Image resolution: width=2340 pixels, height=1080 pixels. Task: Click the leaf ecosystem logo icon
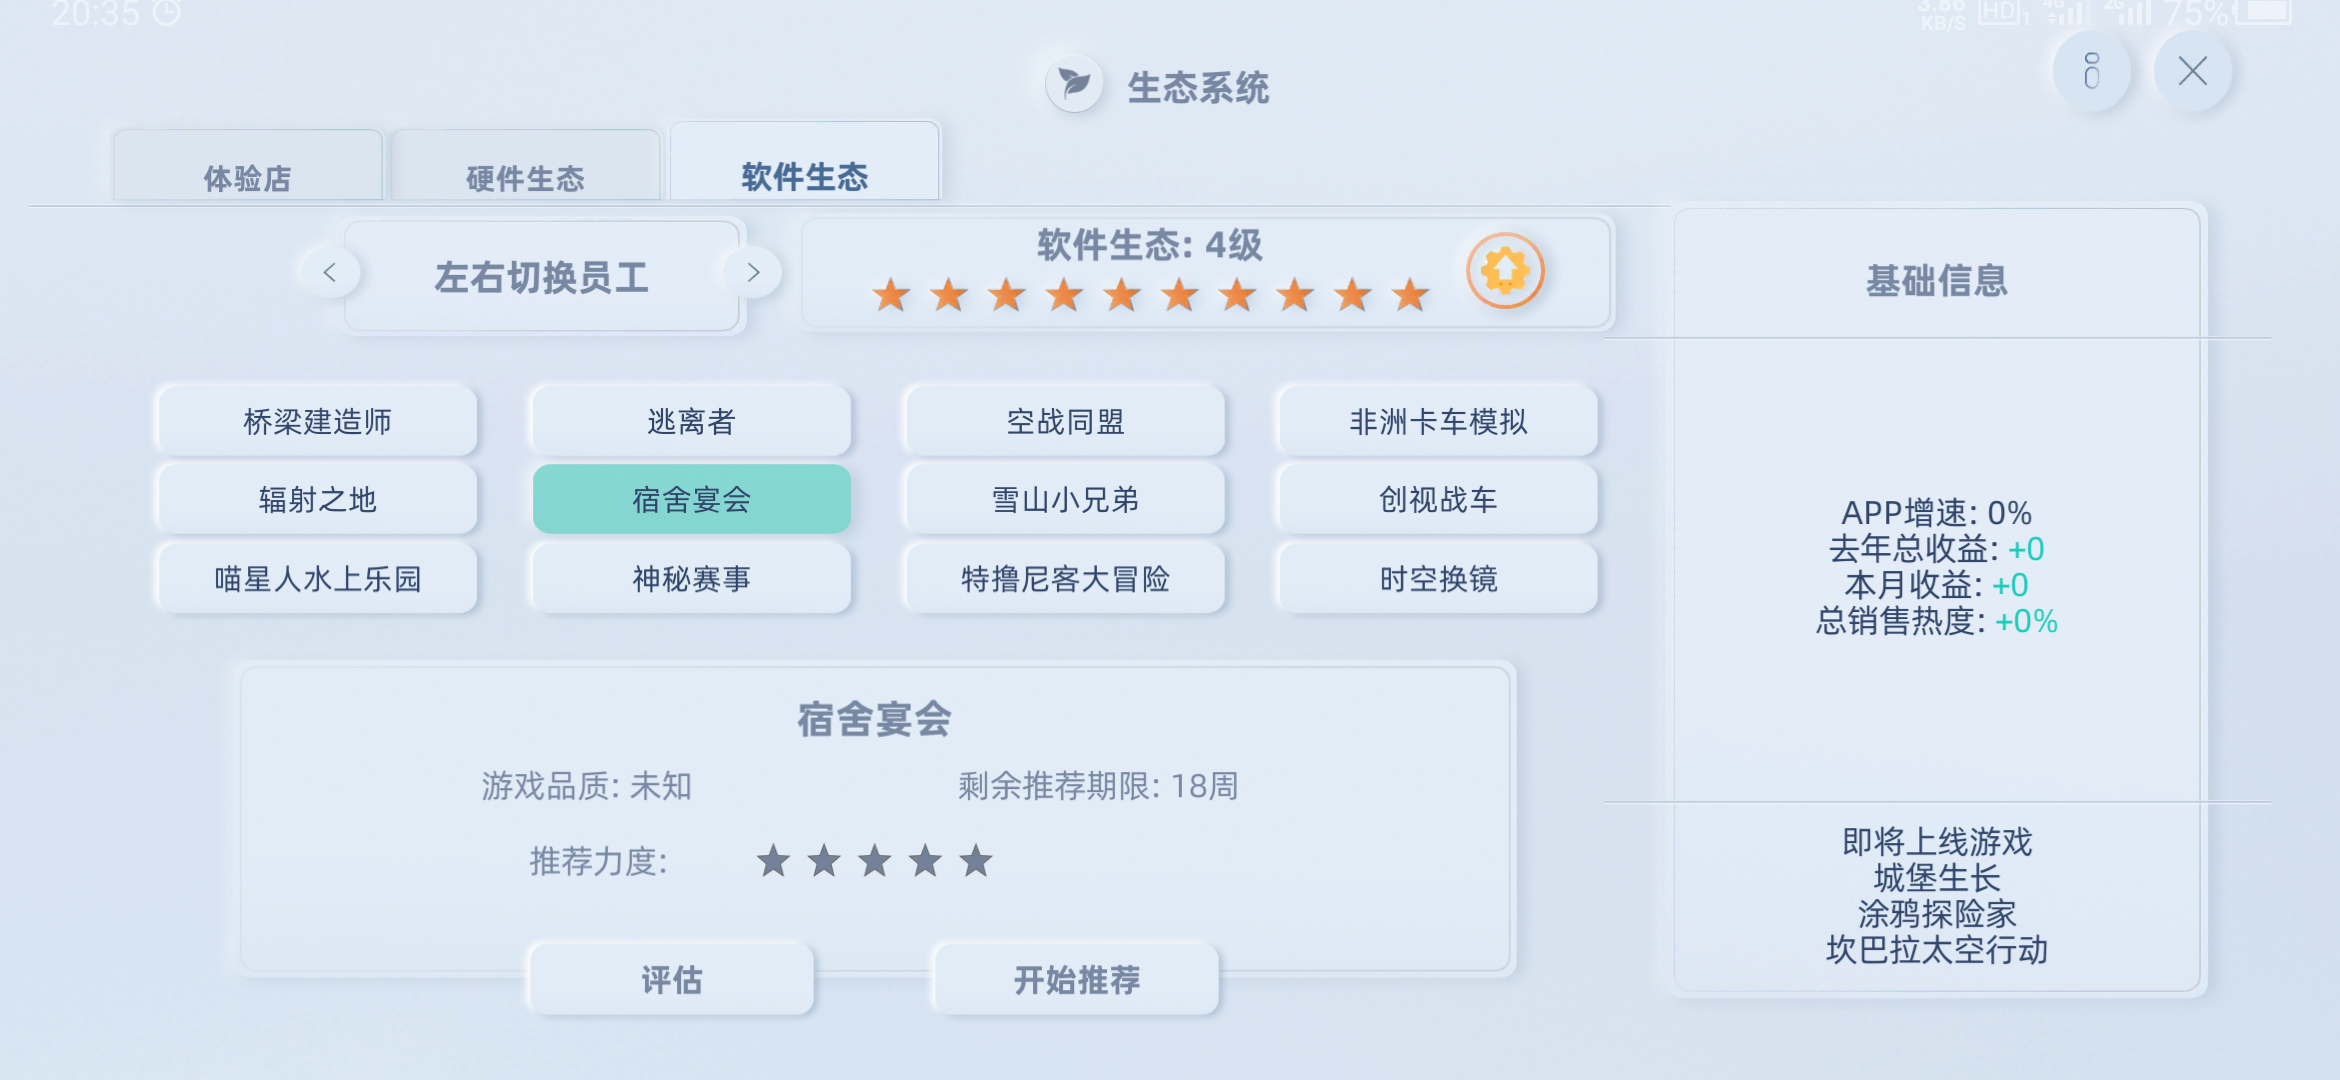1075,83
